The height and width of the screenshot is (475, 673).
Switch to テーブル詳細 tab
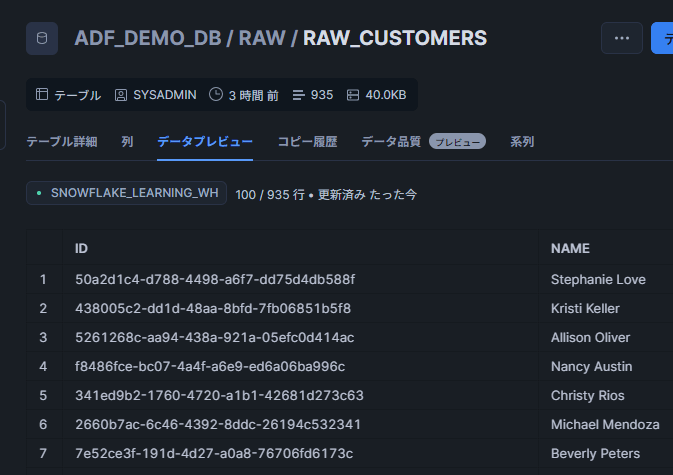coord(62,142)
